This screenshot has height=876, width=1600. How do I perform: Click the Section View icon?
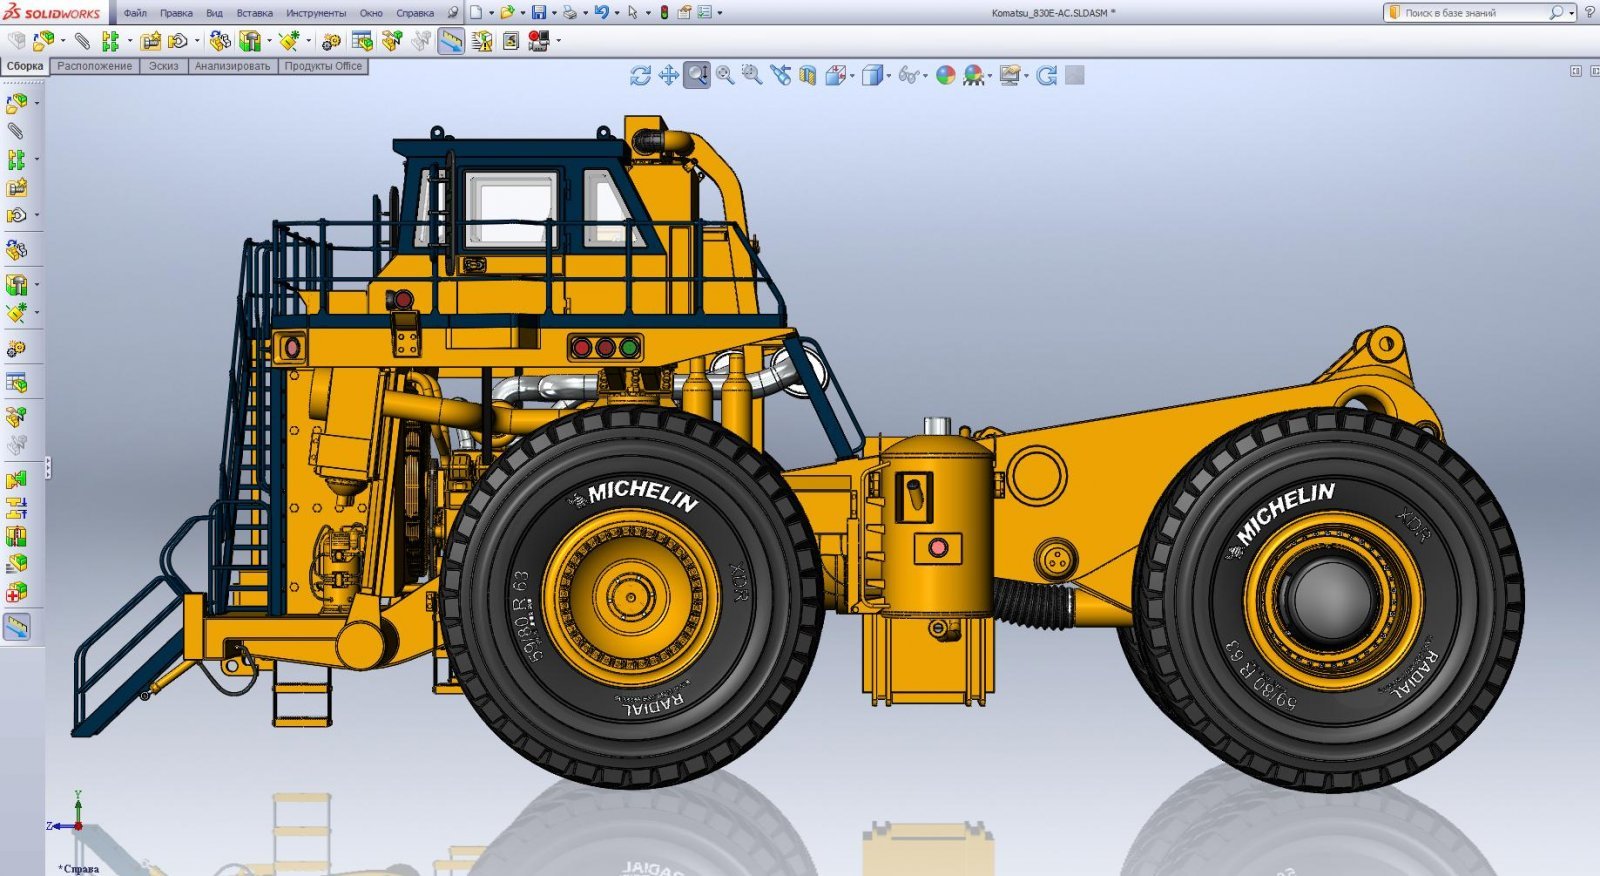(x=807, y=76)
